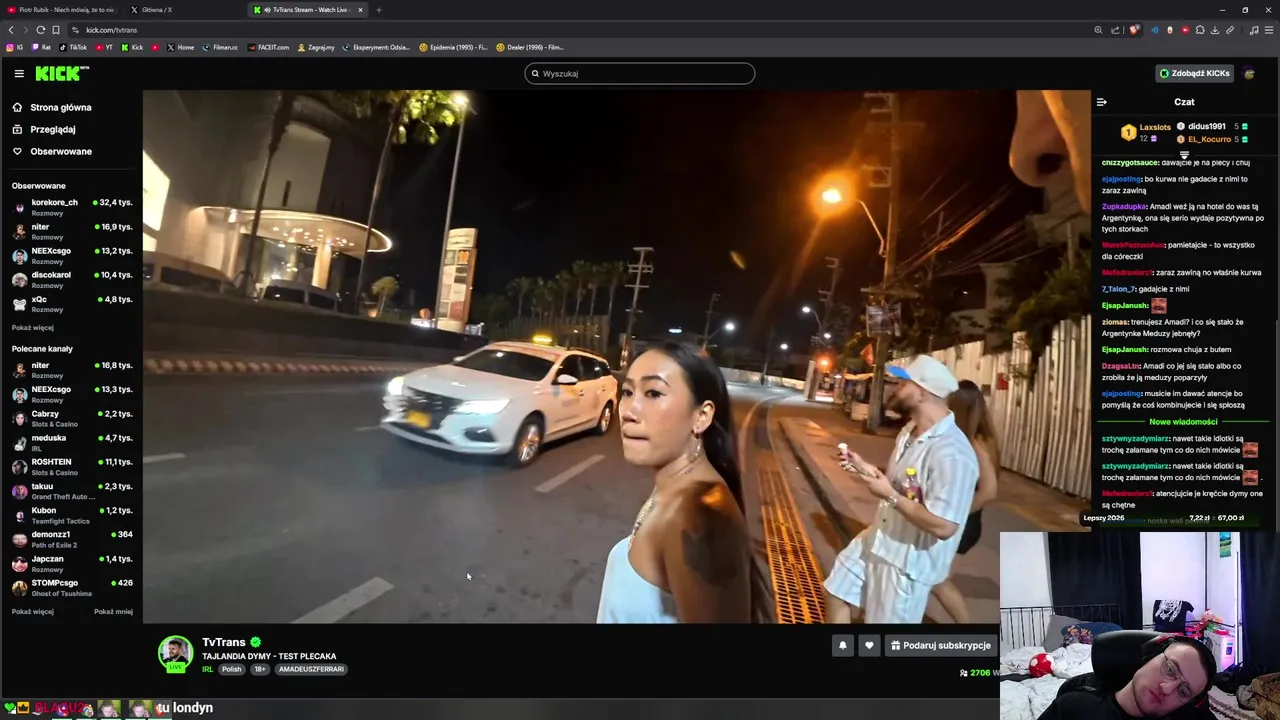Image resolution: width=1280 pixels, height=720 pixels.
Task: Open the Filman.cc bookmark
Action: [220, 47]
